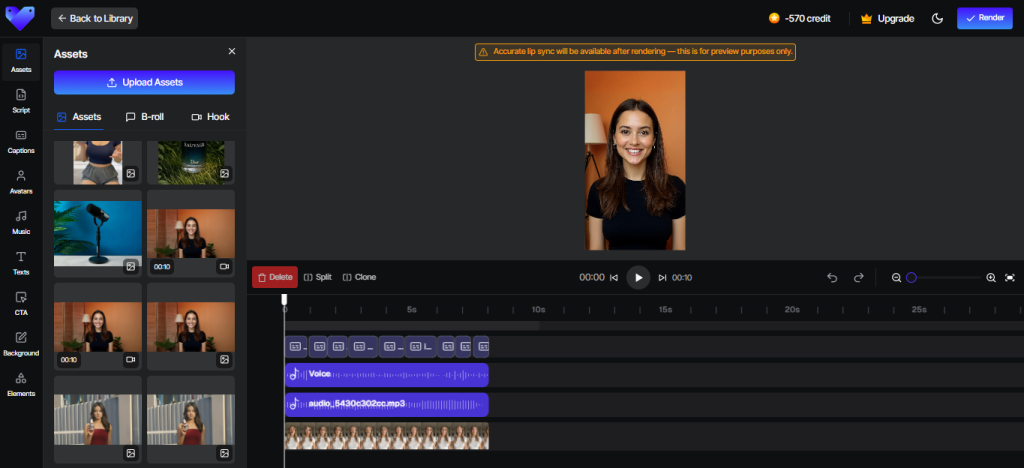Click the credit coin balance
The image size is (1024, 468).
click(x=800, y=18)
